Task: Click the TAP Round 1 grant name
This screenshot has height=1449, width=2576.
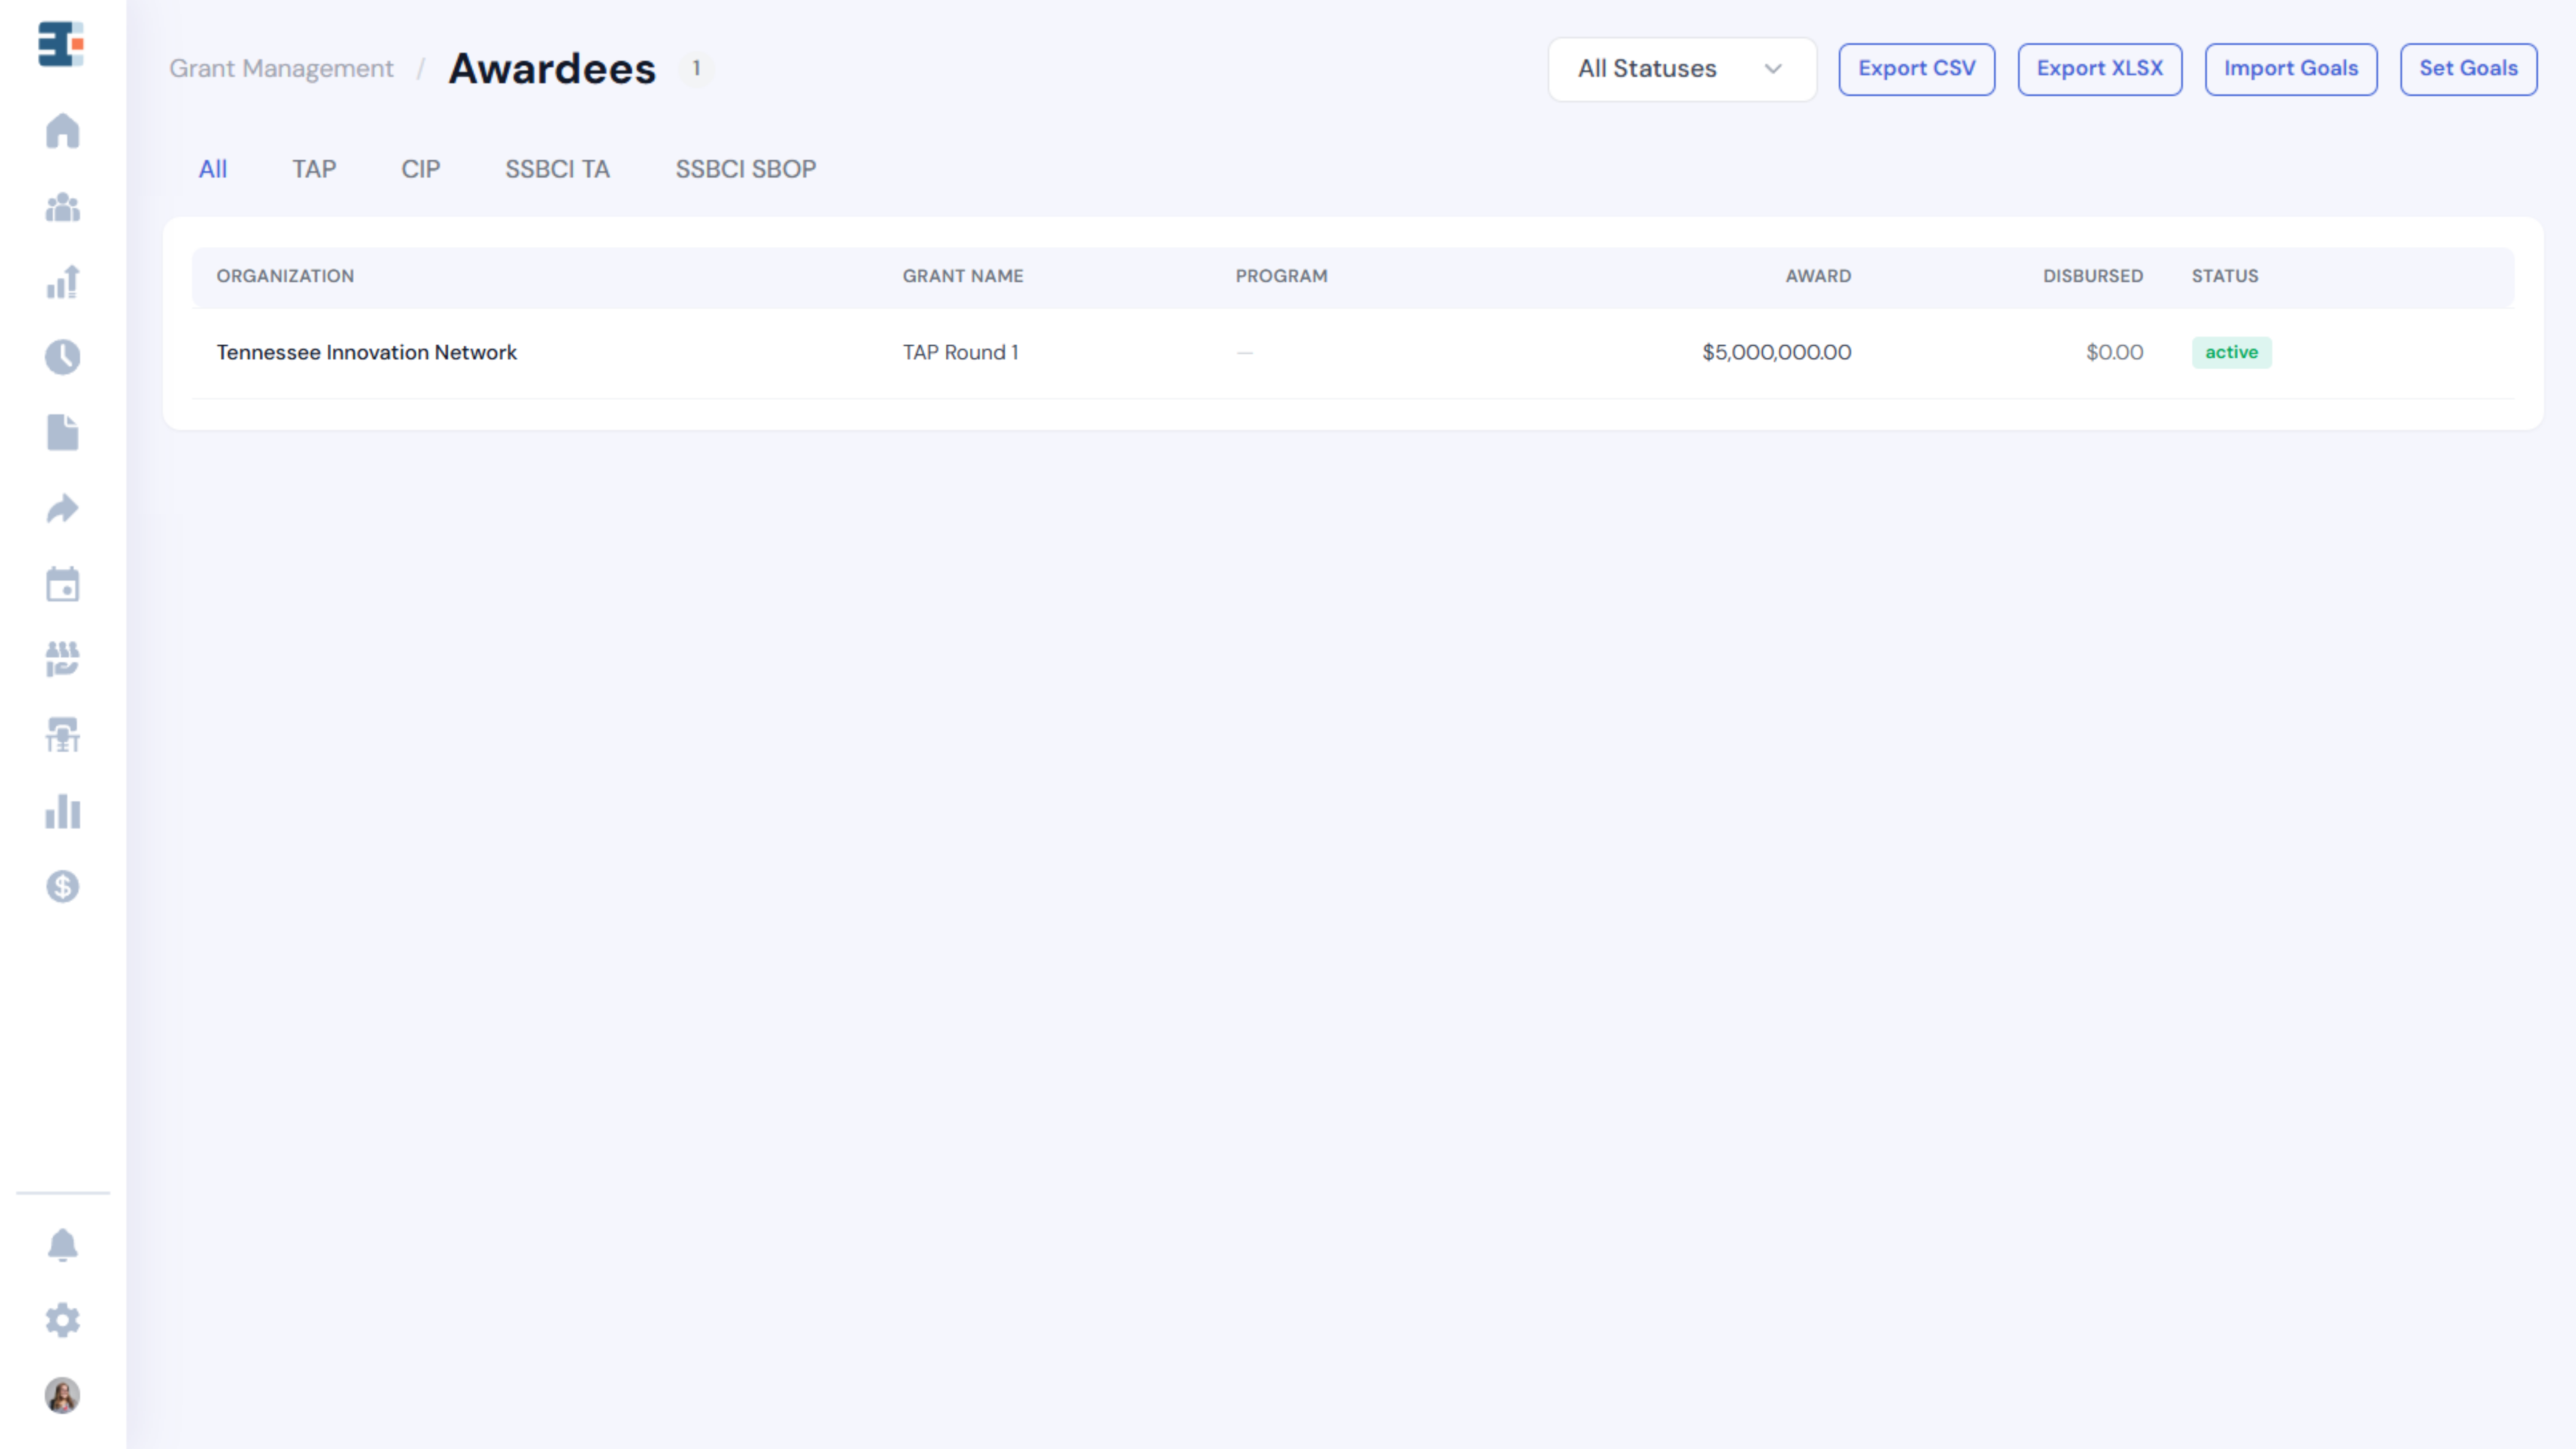Action: tap(960, 353)
